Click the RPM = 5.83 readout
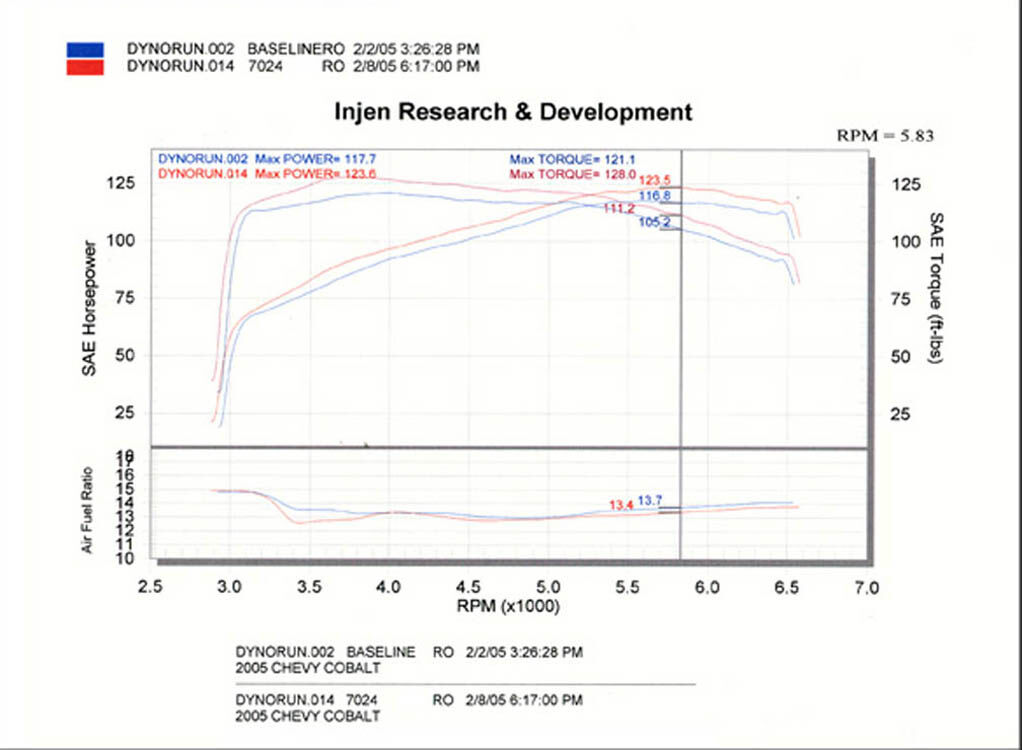This screenshot has height=750, width=1022. [x=885, y=136]
